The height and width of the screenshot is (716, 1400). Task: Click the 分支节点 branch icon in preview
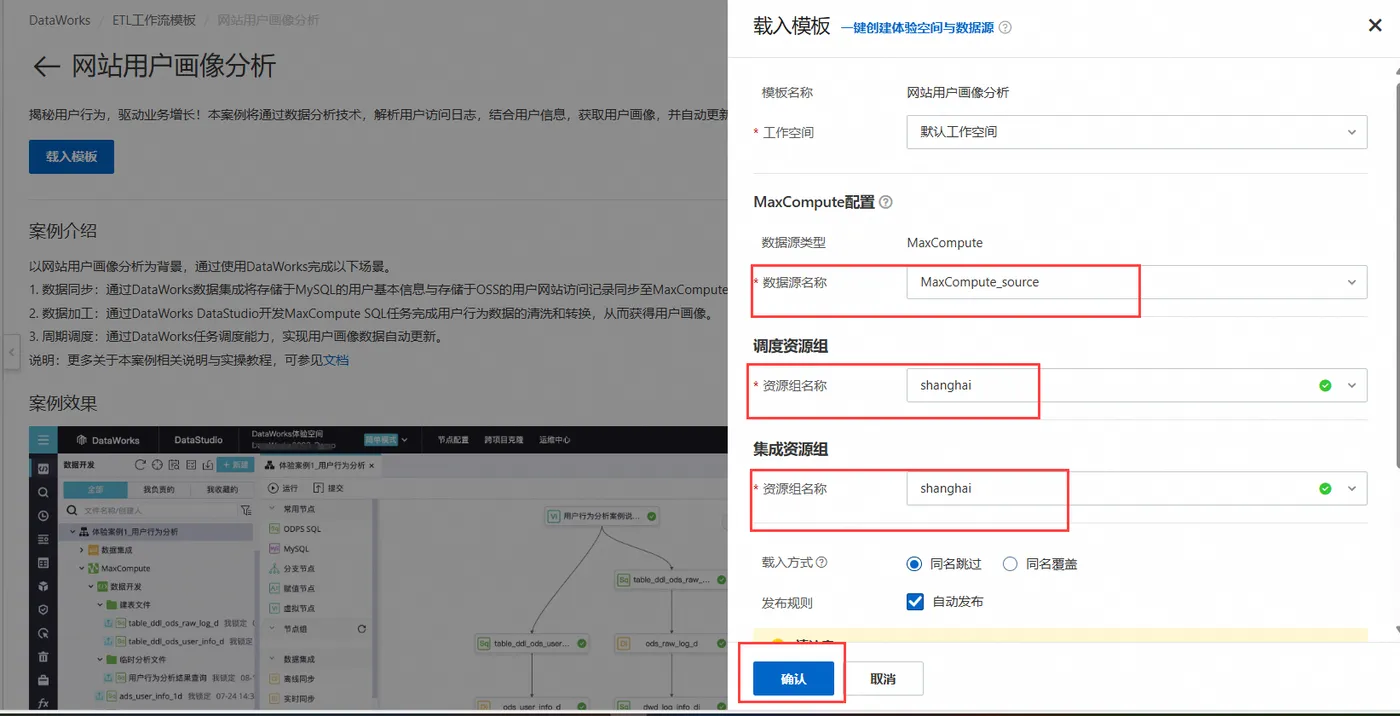pos(275,568)
